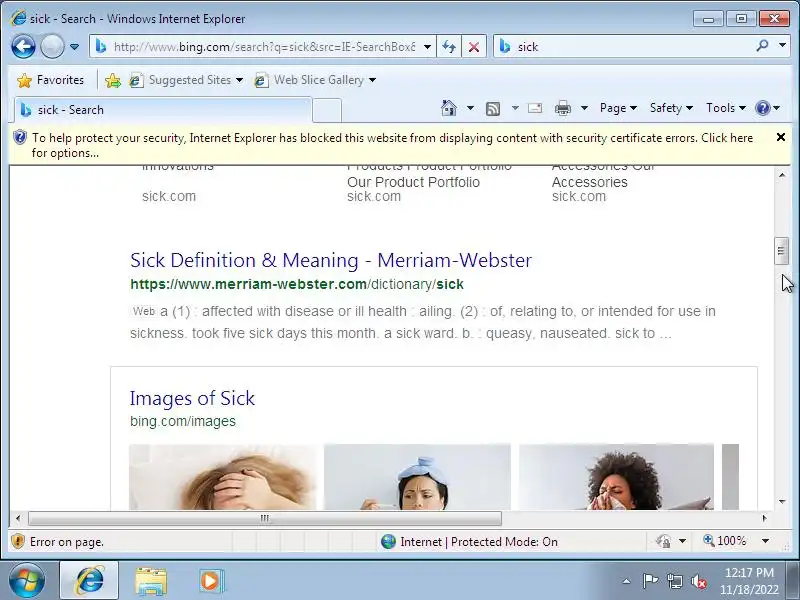Click the Action Center flag icon
Screen dimensions: 800x600
[650, 581]
